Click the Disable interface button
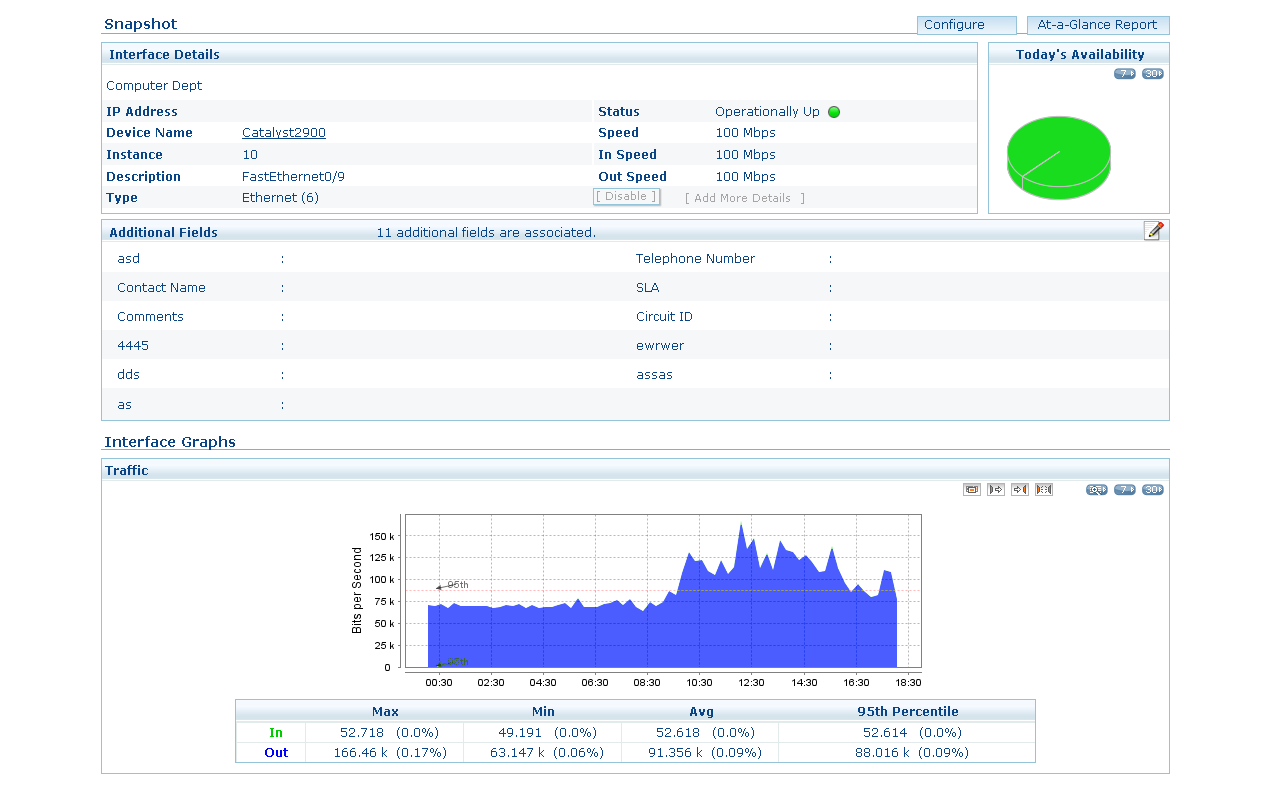The height and width of the screenshot is (804, 1263). [x=626, y=197]
